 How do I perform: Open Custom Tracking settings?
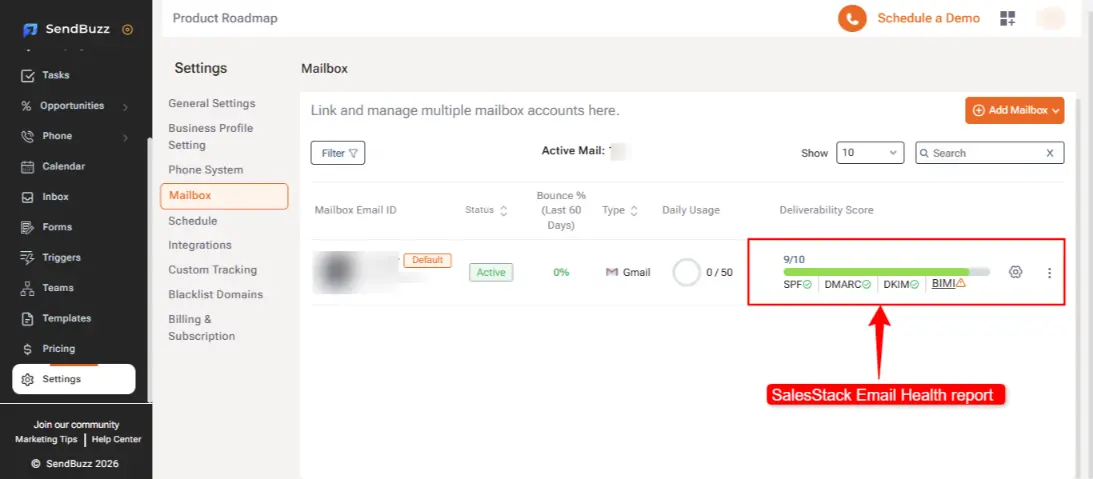[x=213, y=270]
